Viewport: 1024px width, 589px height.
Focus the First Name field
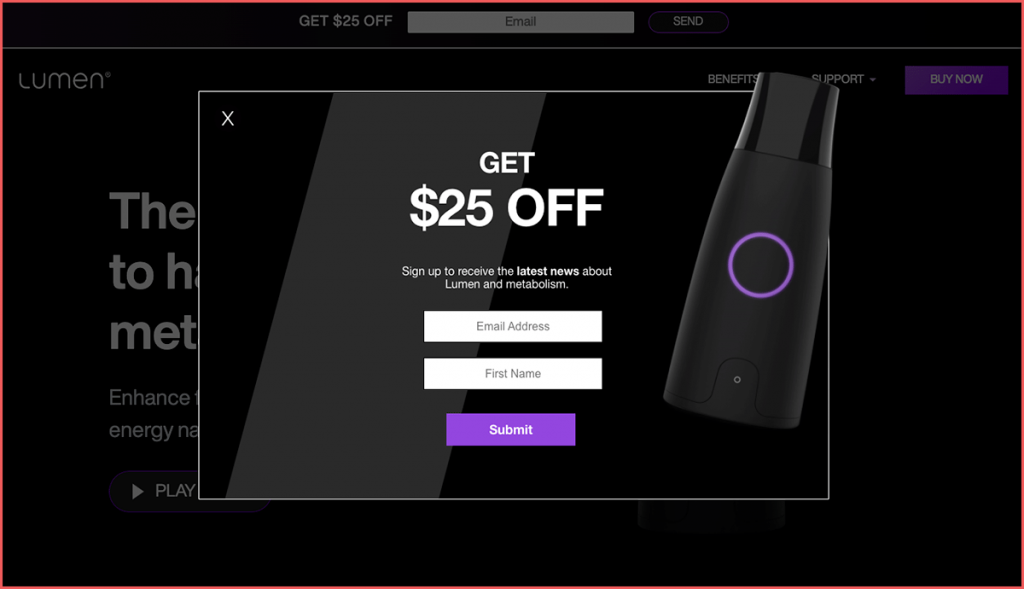click(x=513, y=374)
